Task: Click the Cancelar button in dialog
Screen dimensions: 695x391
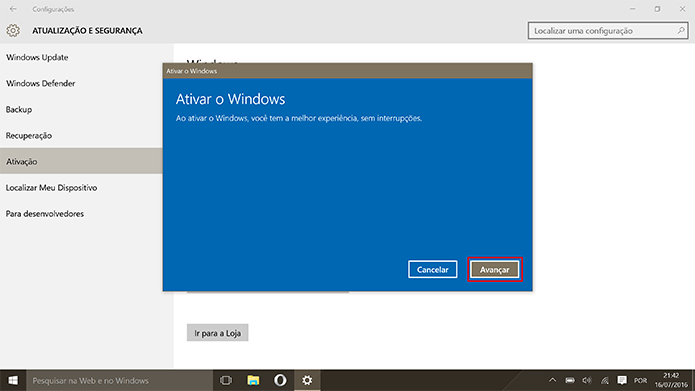Action: pyautogui.click(x=433, y=270)
